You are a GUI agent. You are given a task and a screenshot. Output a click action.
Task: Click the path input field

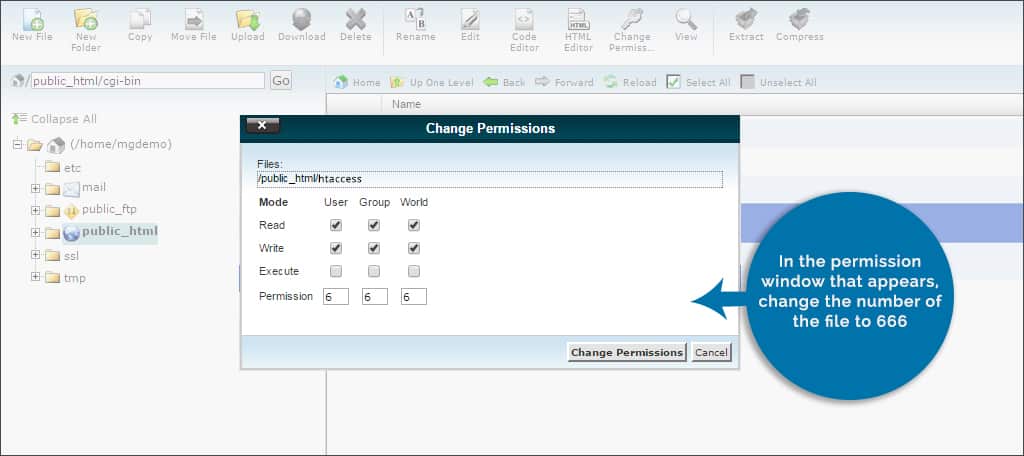click(148, 81)
